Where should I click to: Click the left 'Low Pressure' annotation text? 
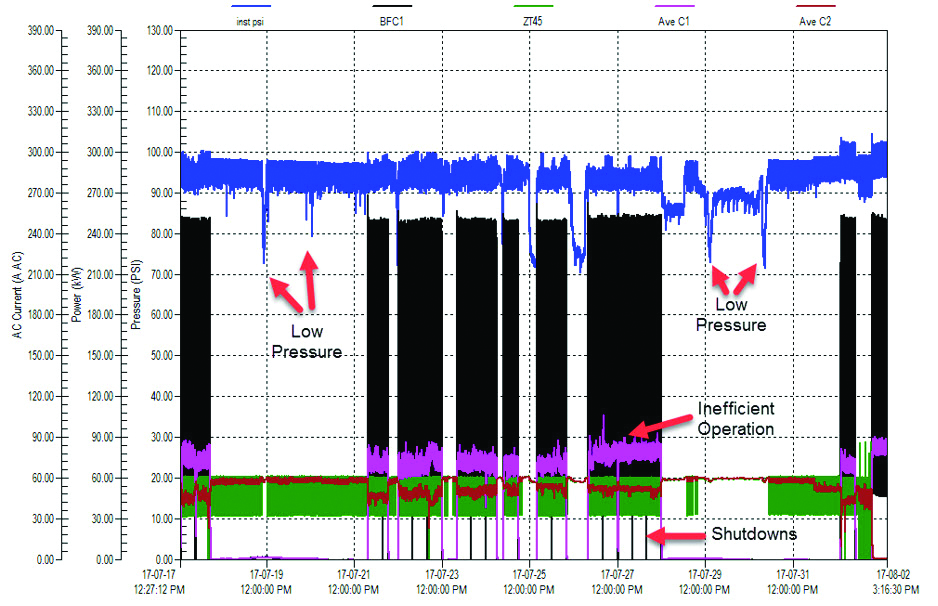click(x=307, y=342)
